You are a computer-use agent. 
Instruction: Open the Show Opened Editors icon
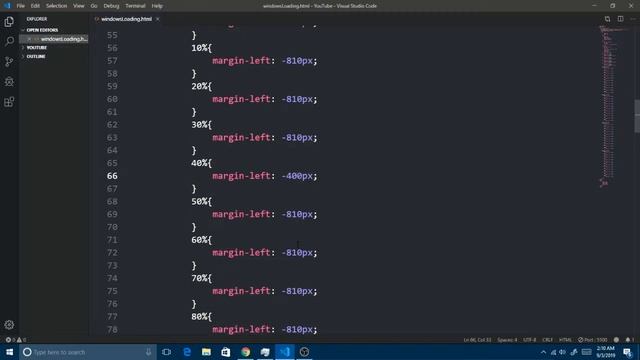607,19
